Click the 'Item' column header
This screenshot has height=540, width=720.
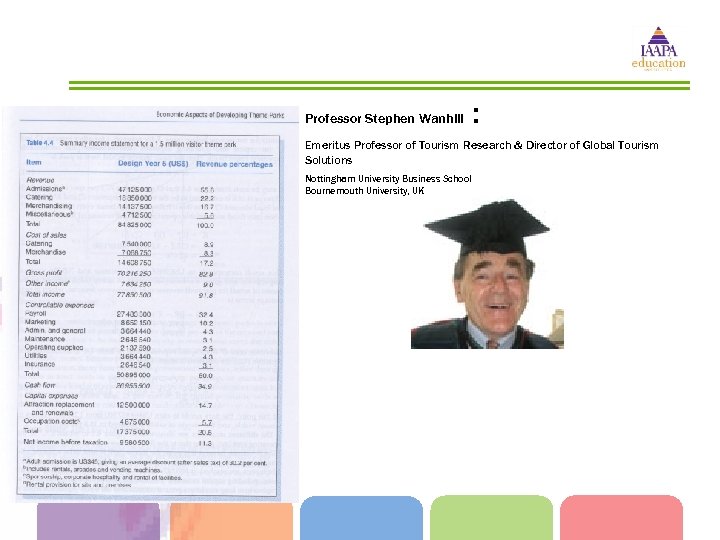click(x=34, y=163)
